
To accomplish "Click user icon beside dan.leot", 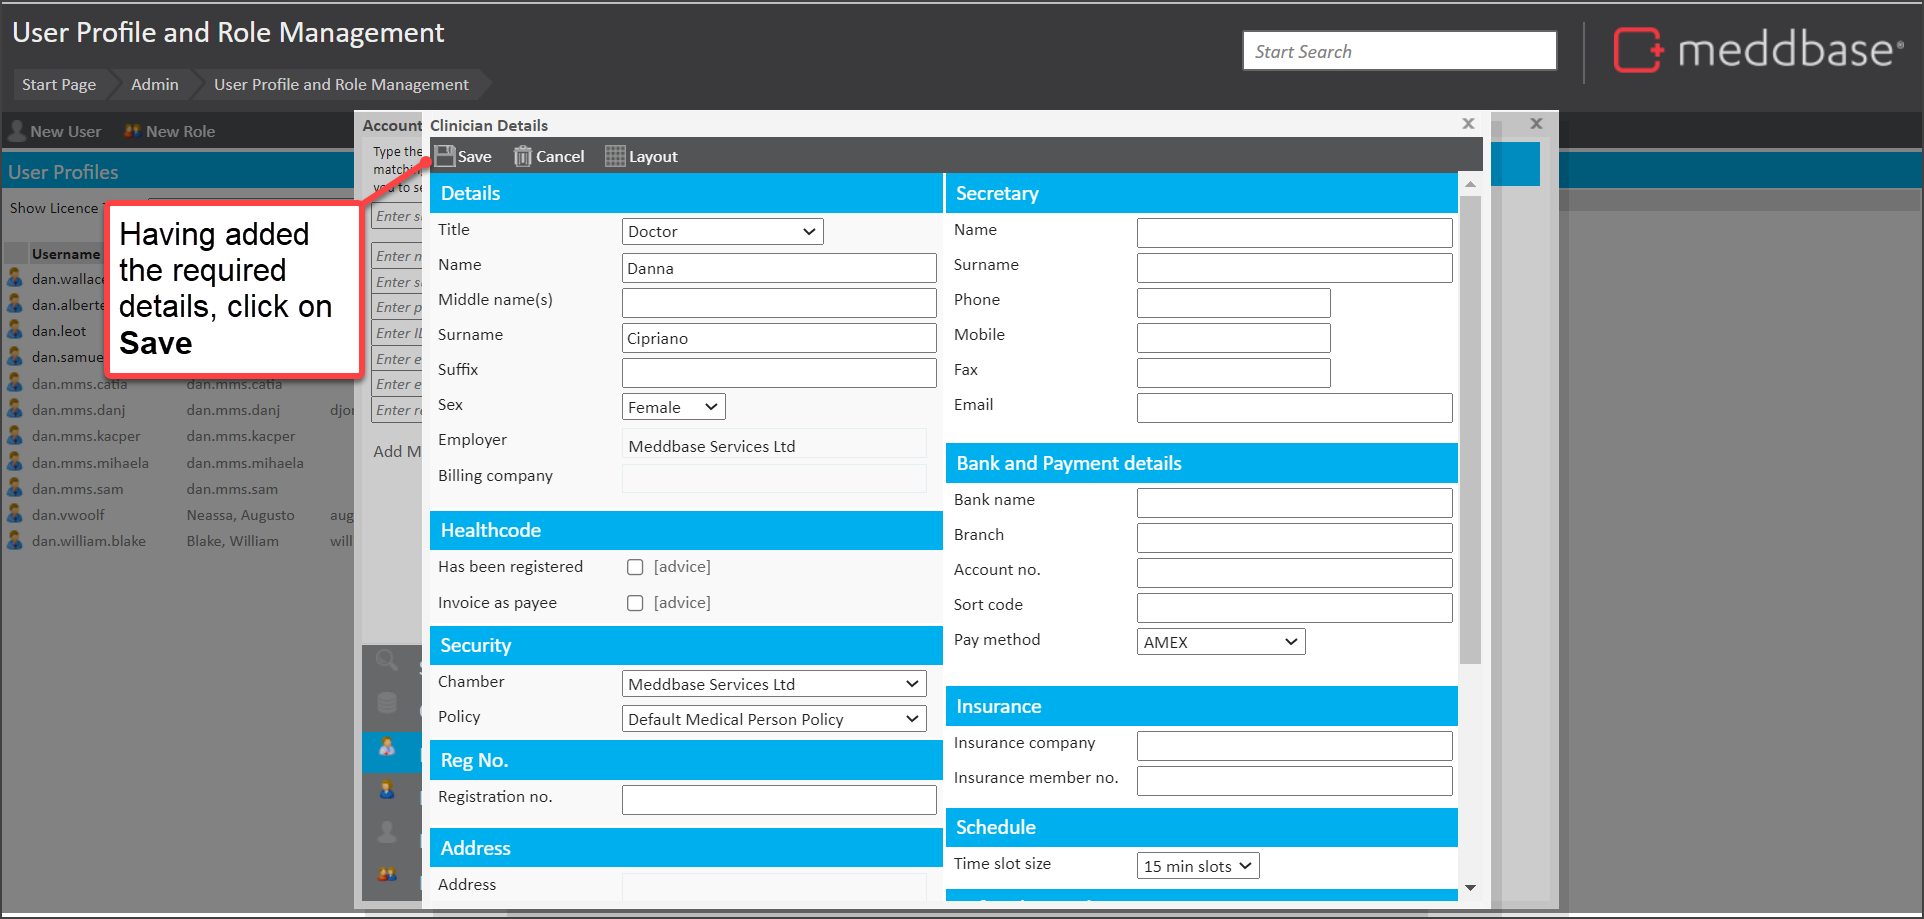I will point(15,330).
